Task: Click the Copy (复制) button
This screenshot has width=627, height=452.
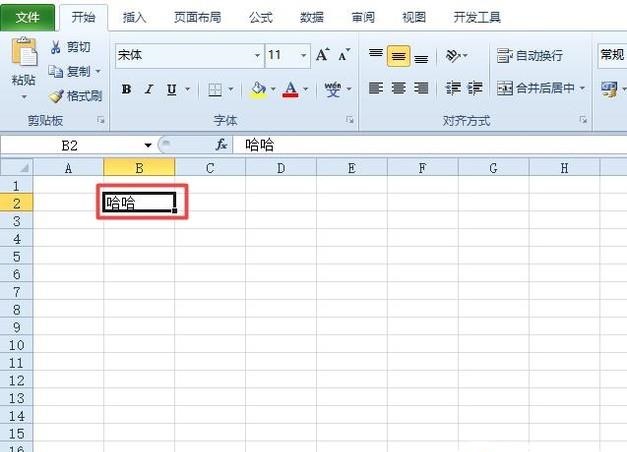Action: tap(68, 71)
